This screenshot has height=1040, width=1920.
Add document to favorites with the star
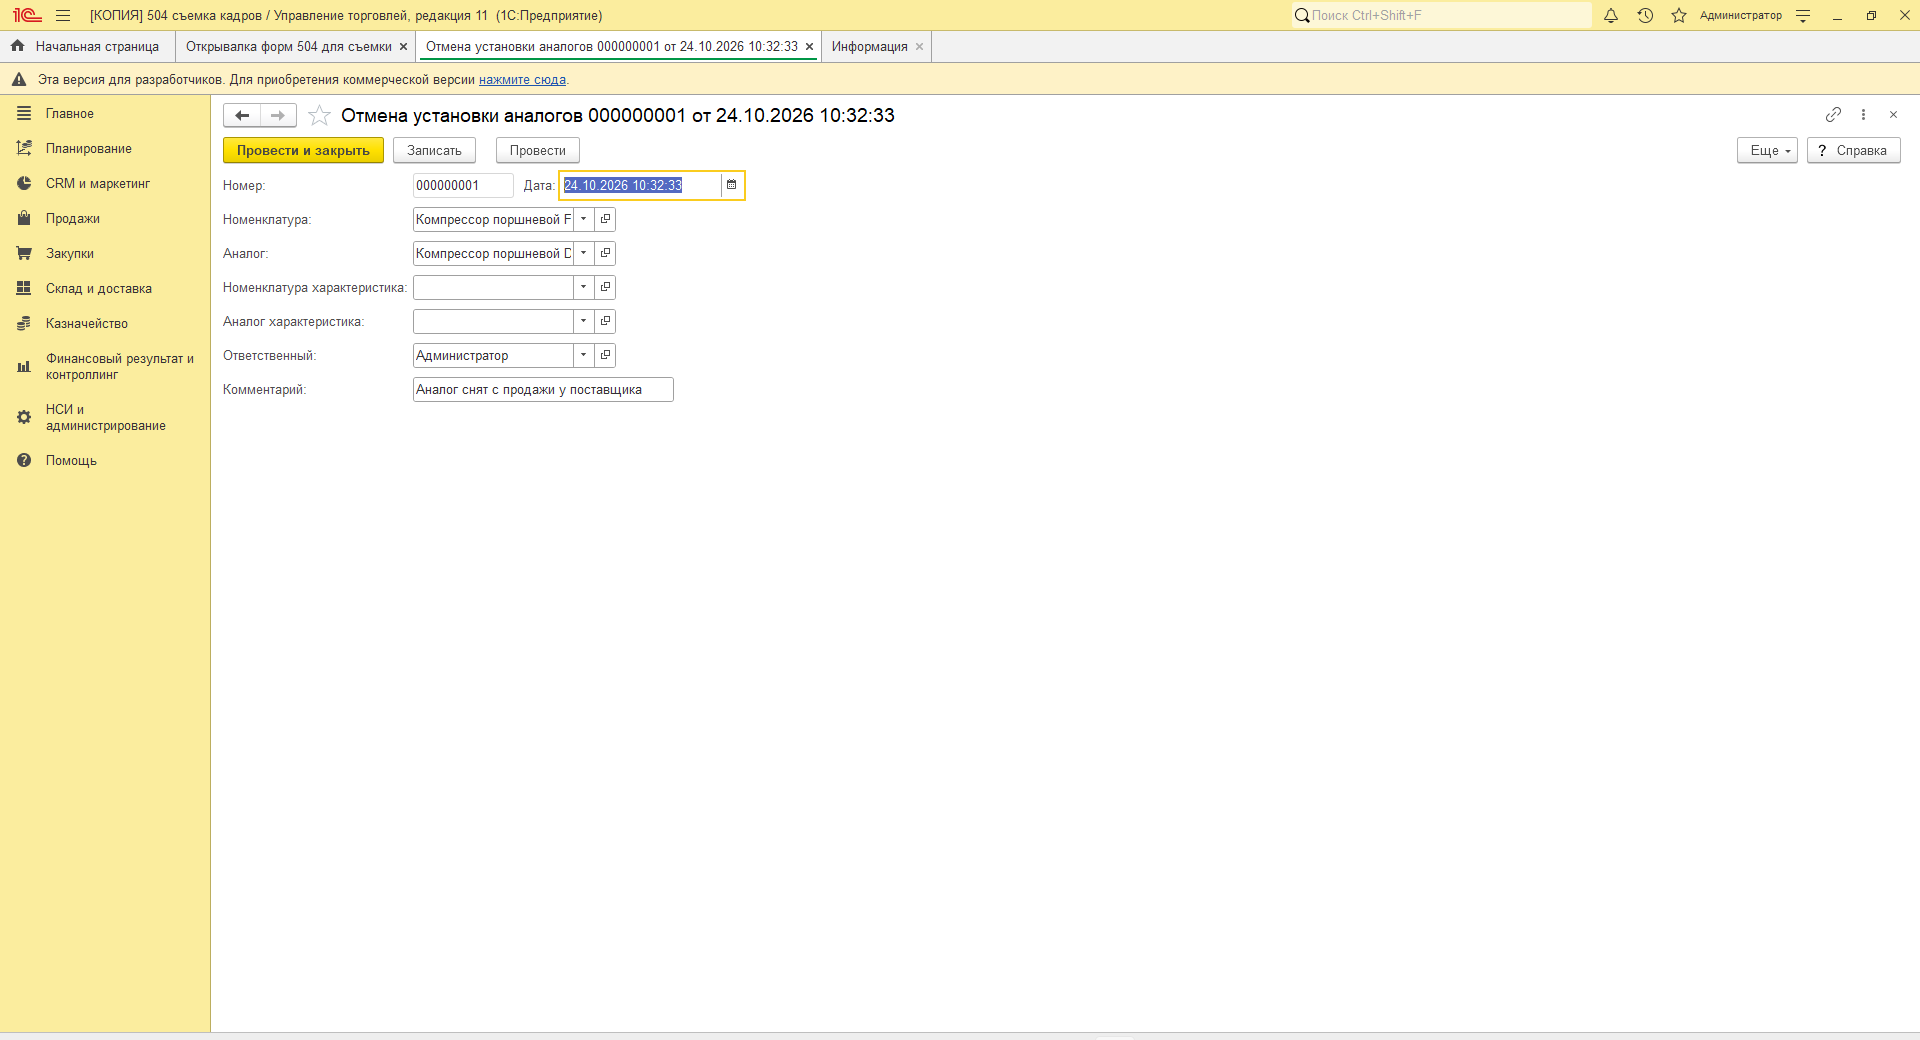[x=319, y=116]
